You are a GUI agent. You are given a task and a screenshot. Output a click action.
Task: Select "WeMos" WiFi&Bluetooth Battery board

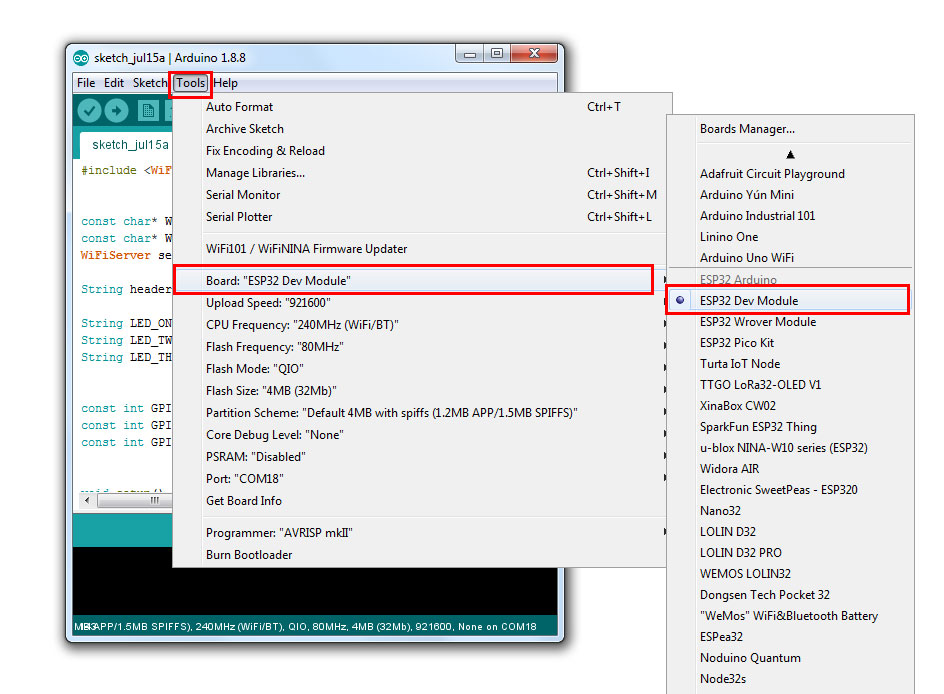(x=790, y=616)
